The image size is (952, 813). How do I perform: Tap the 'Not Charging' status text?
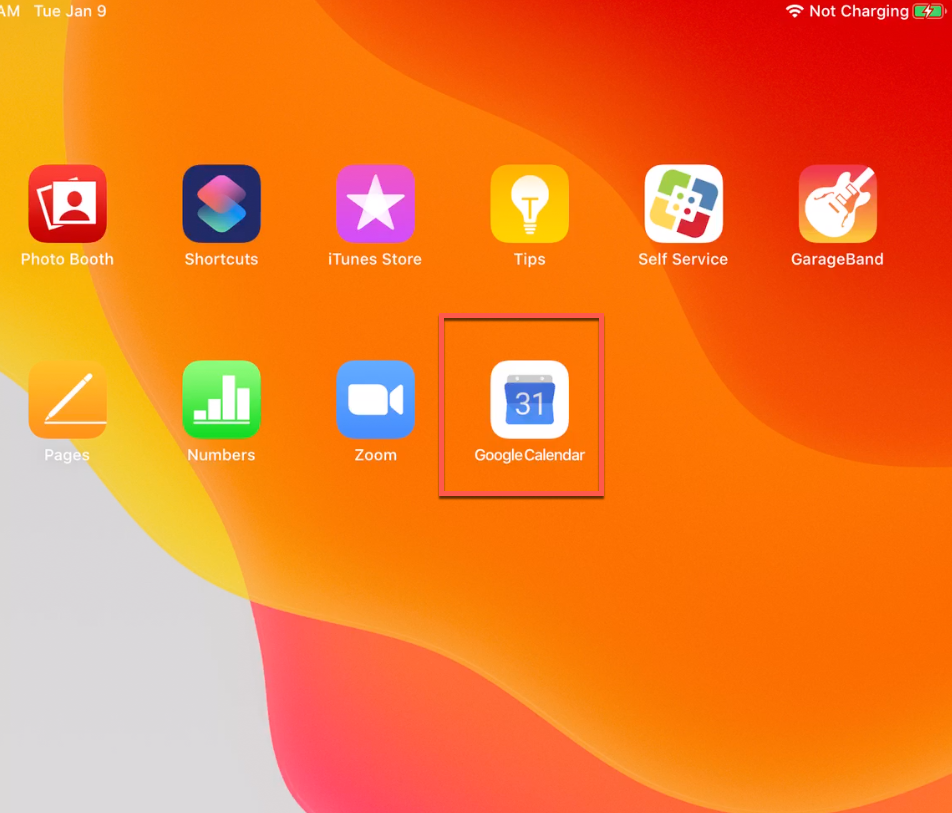(858, 11)
